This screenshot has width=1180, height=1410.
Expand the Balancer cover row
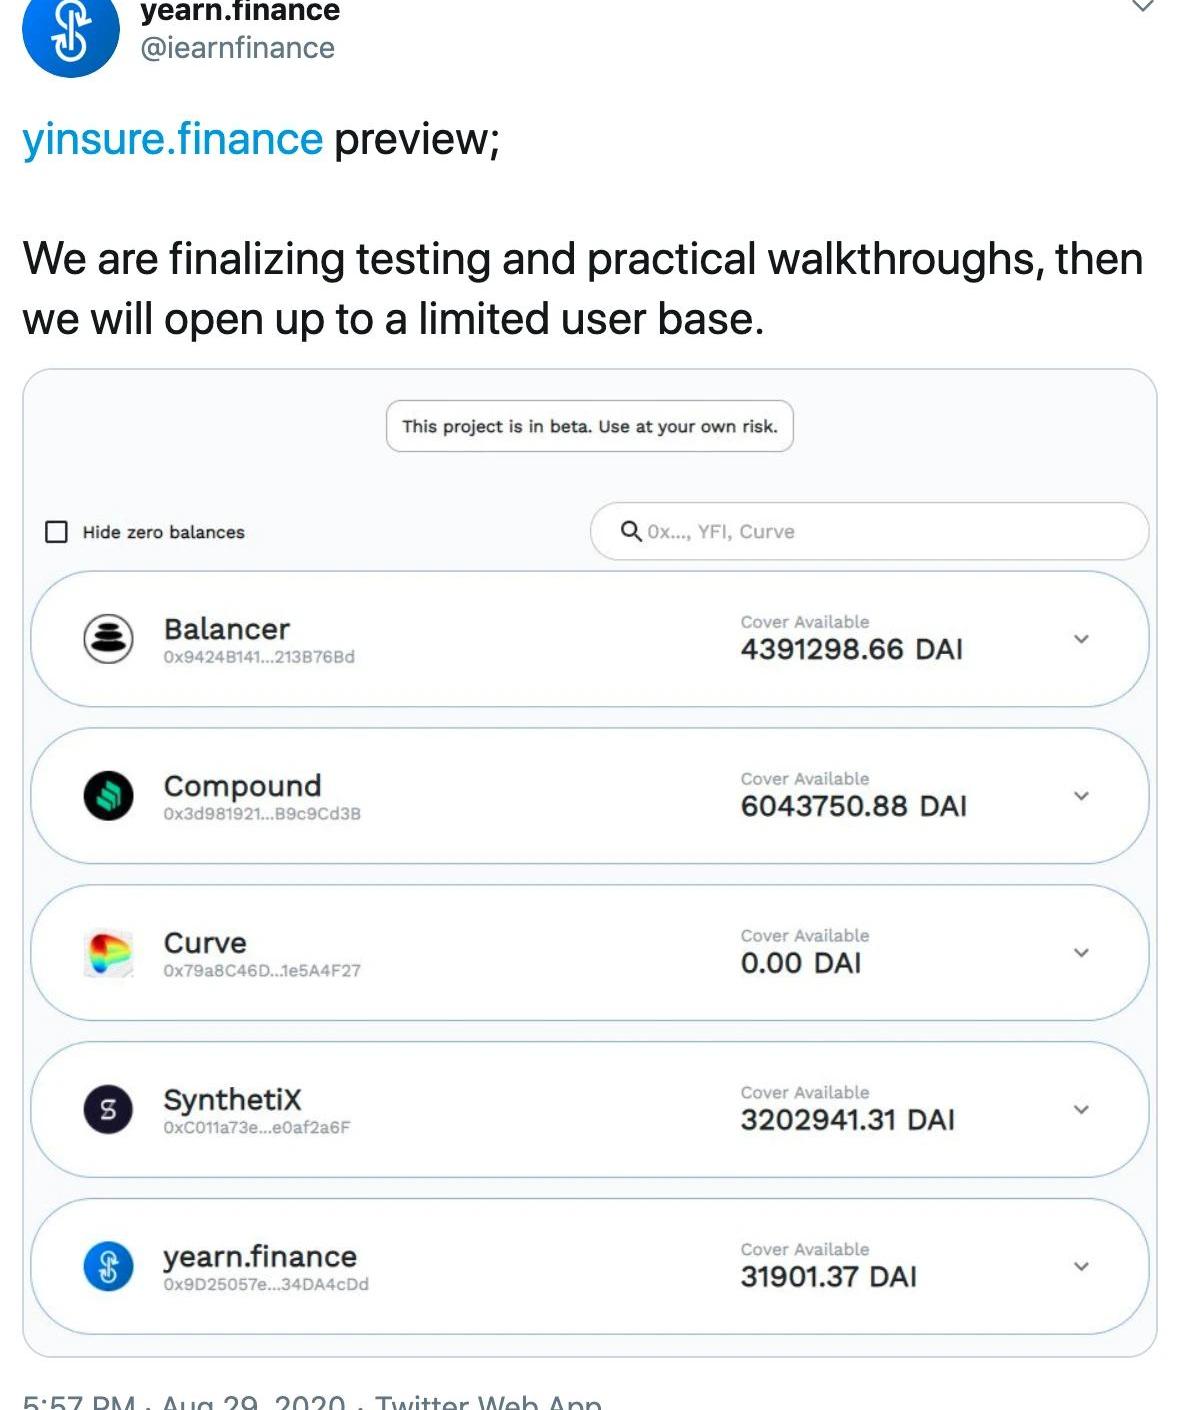1081,639
